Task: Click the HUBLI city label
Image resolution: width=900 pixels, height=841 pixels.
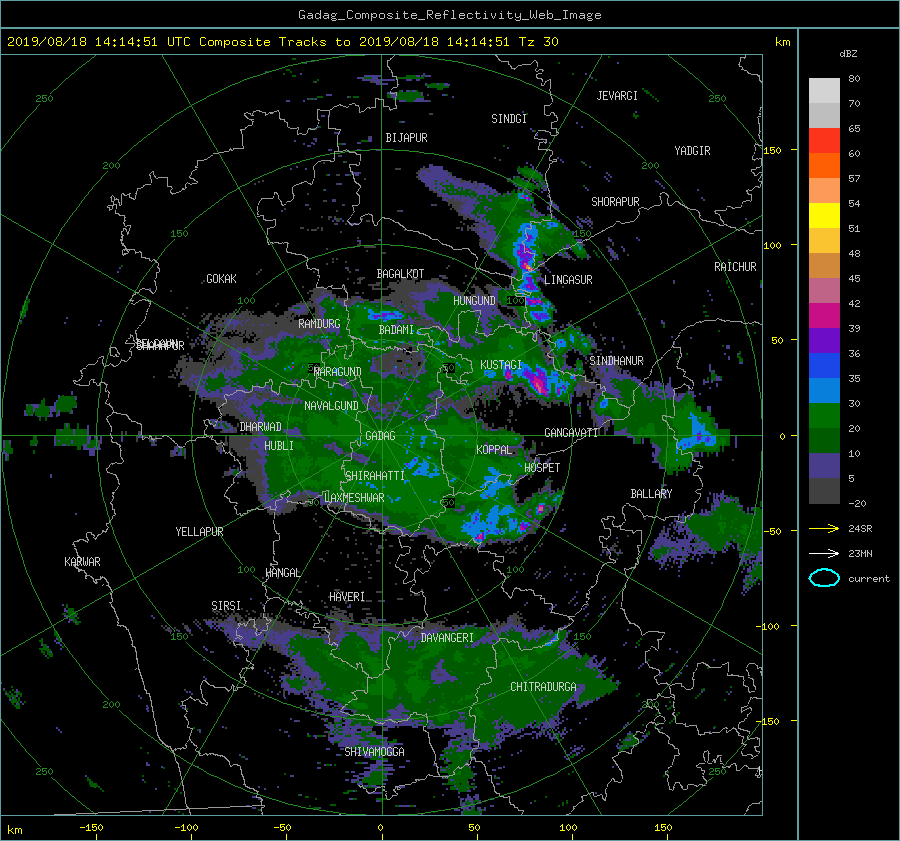Action: (x=279, y=446)
